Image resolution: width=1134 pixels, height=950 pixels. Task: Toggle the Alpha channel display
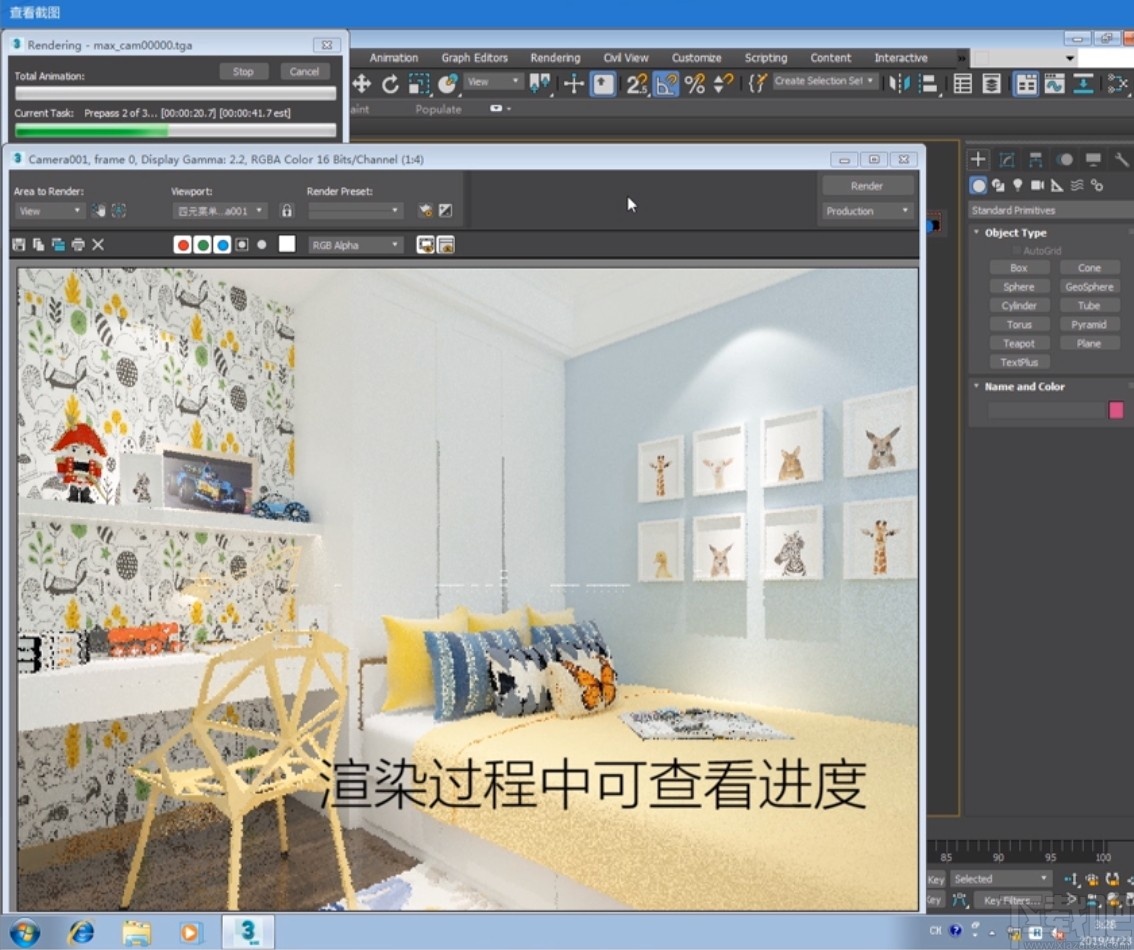[242, 245]
